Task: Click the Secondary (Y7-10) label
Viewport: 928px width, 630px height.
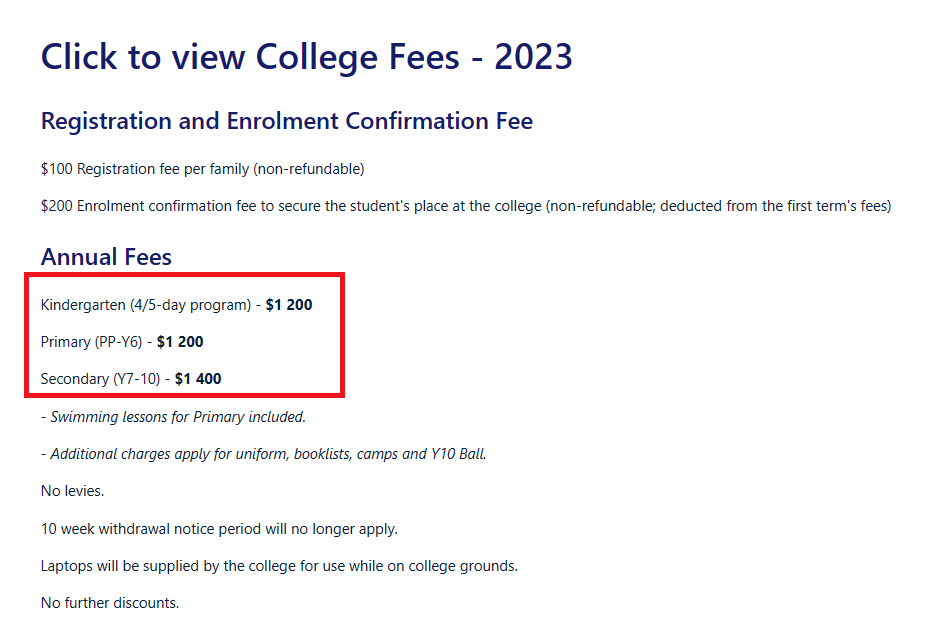Action: tap(100, 379)
